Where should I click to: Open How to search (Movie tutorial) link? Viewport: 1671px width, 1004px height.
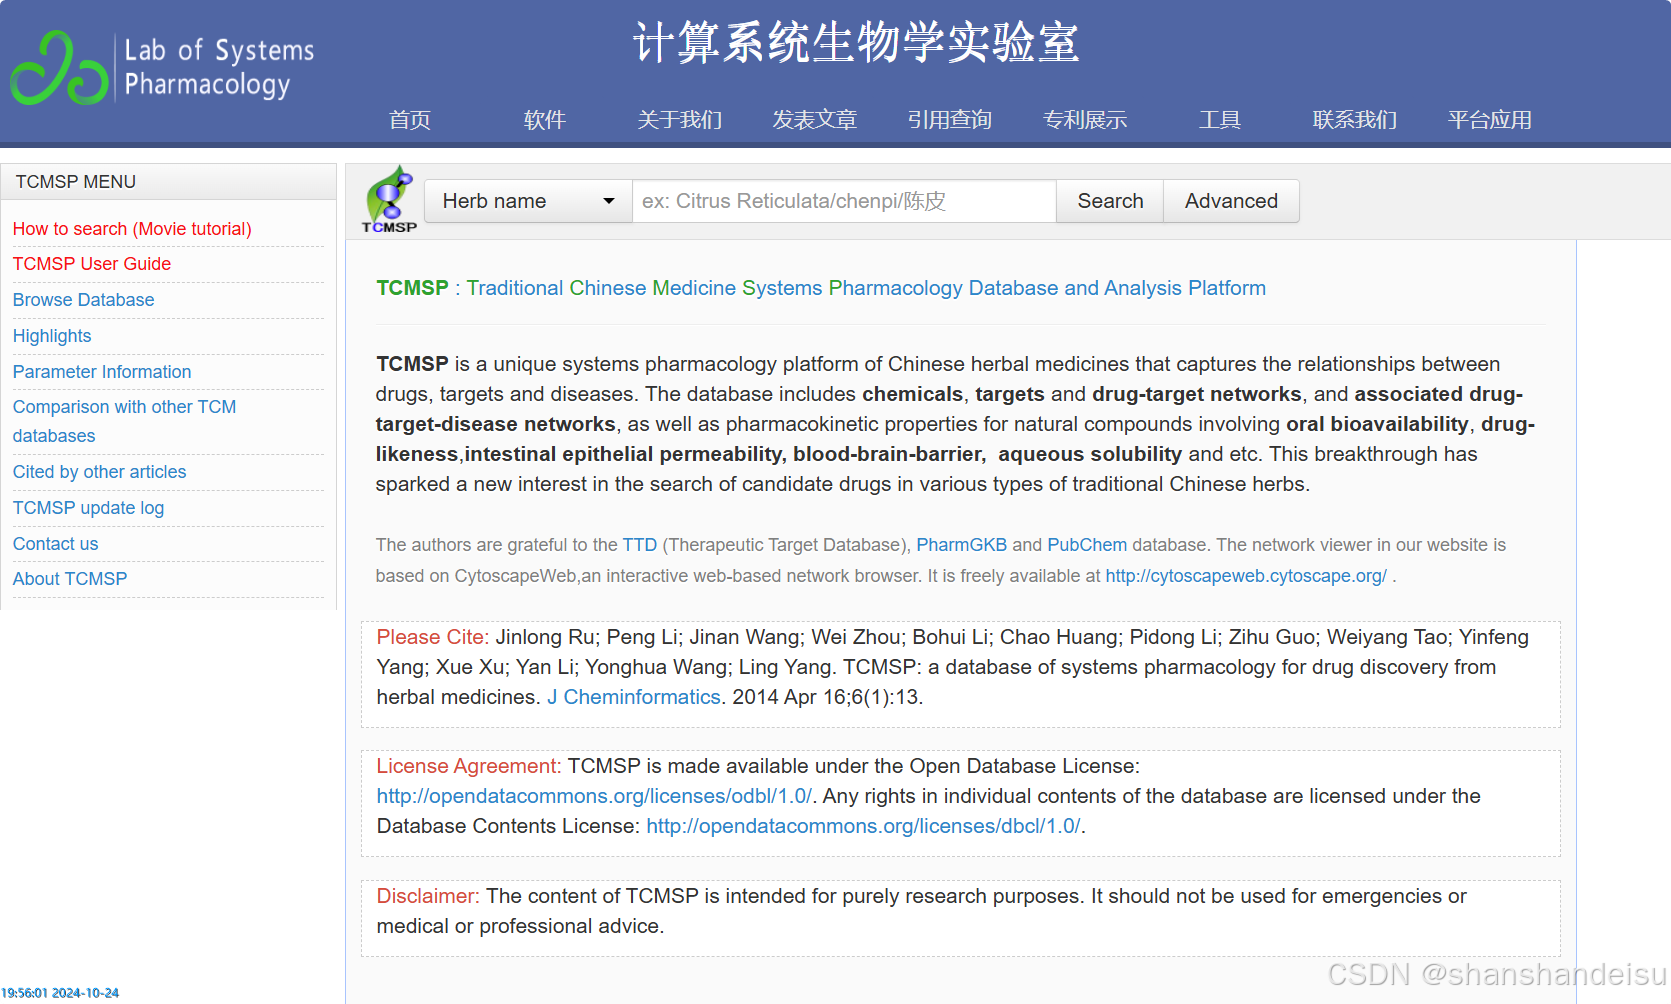132,229
